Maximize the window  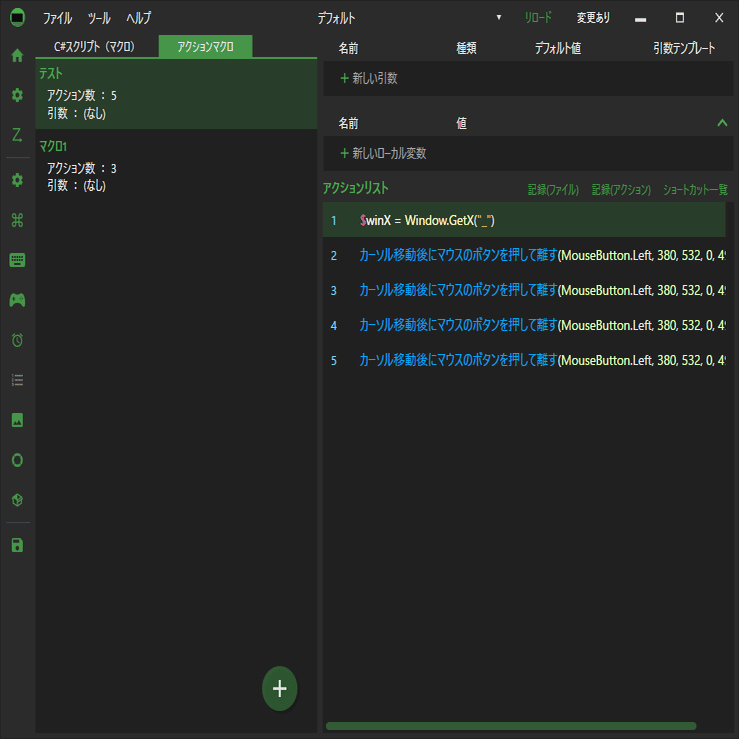click(680, 18)
